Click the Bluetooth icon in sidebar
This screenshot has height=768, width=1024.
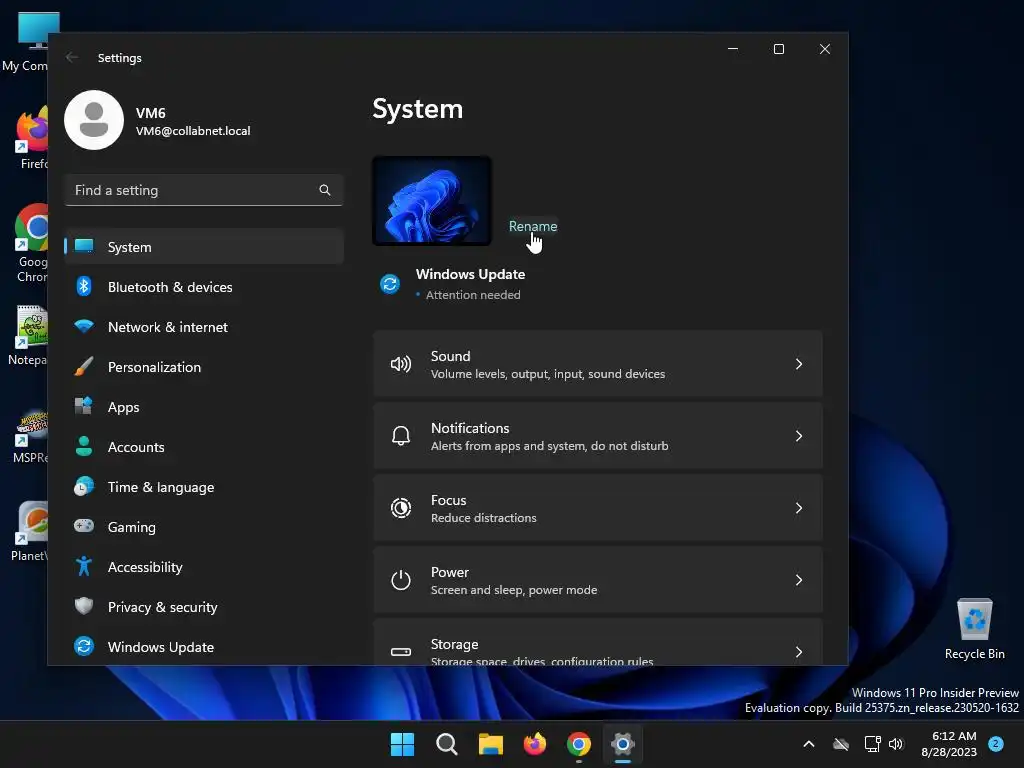(x=84, y=286)
